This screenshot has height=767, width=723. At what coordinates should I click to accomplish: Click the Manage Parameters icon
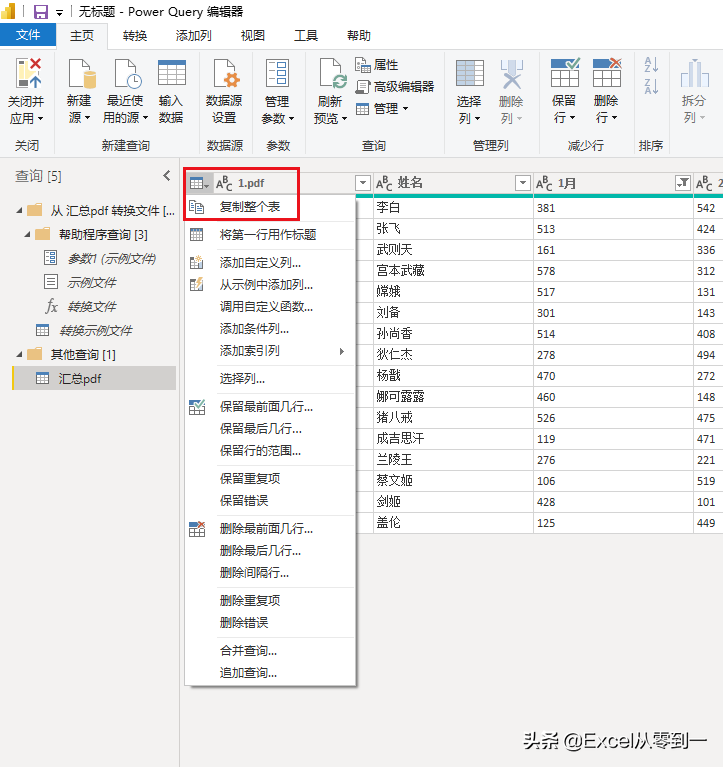277,73
